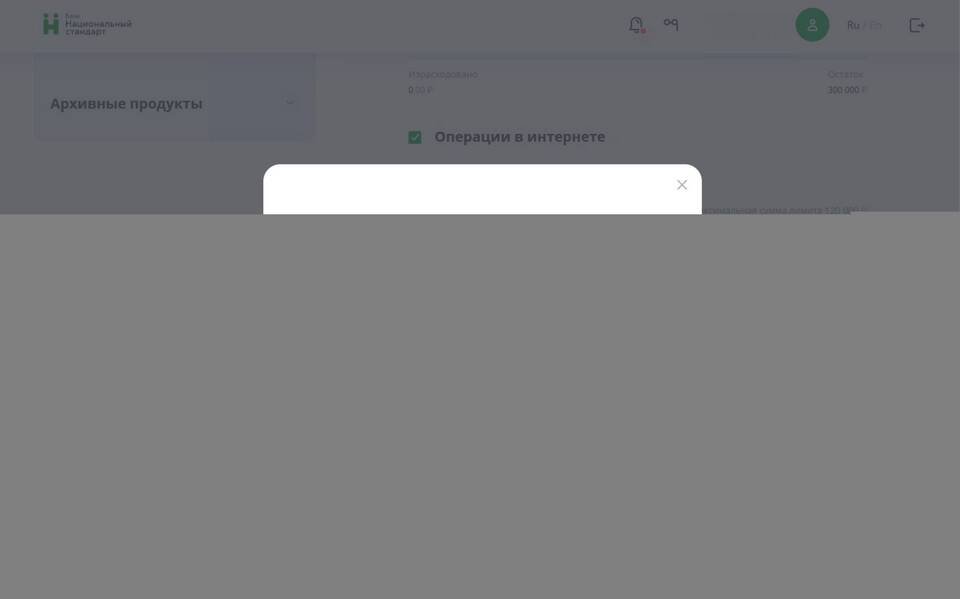Image resolution: width=960 pixels, height=599 pixels.
Task: Click the Национальный стандарт logo text
Action: click(98, 26)
